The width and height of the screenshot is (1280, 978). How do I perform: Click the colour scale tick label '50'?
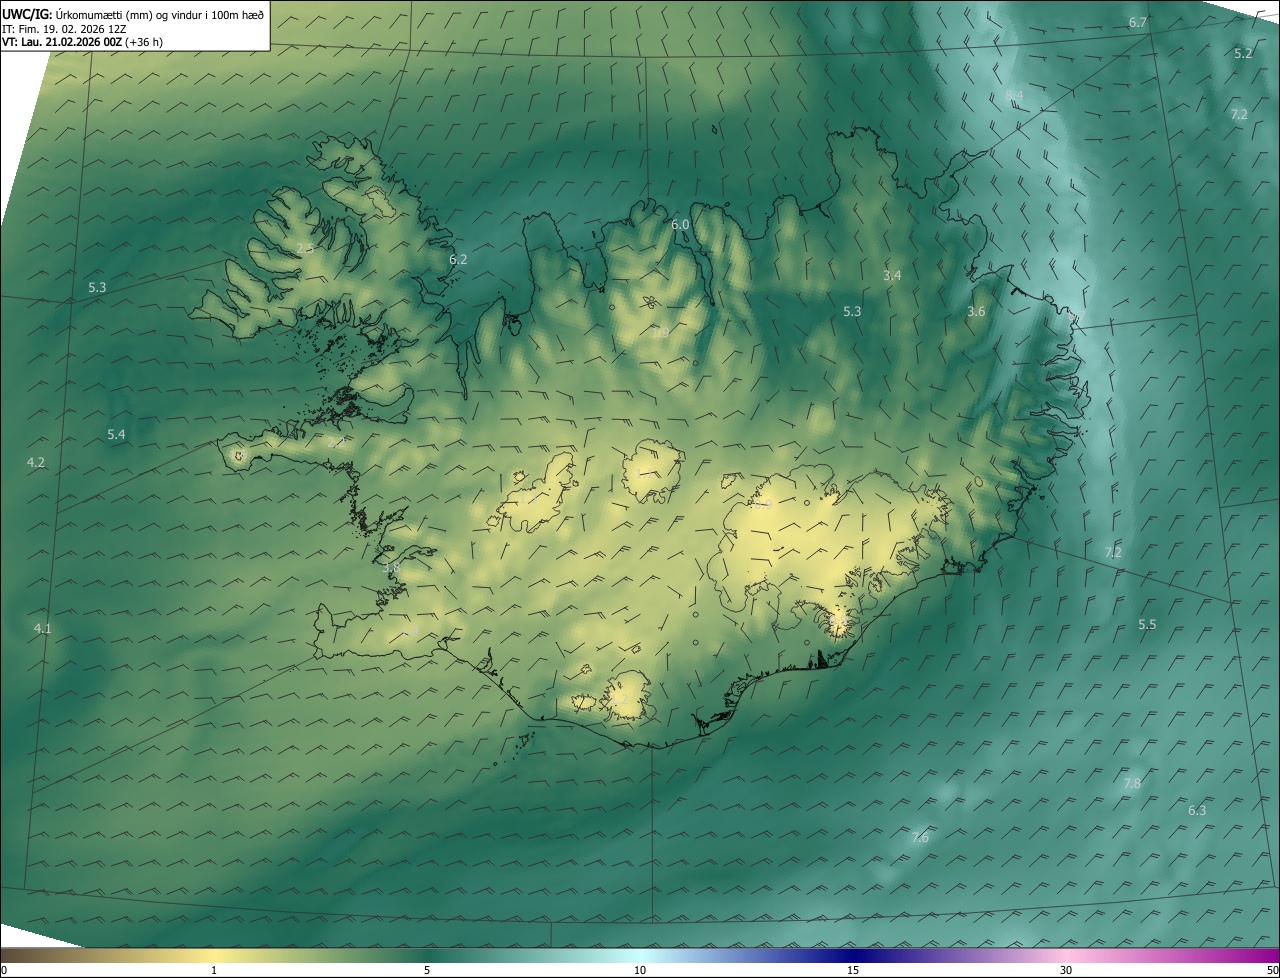click(x=1272, y=970)
